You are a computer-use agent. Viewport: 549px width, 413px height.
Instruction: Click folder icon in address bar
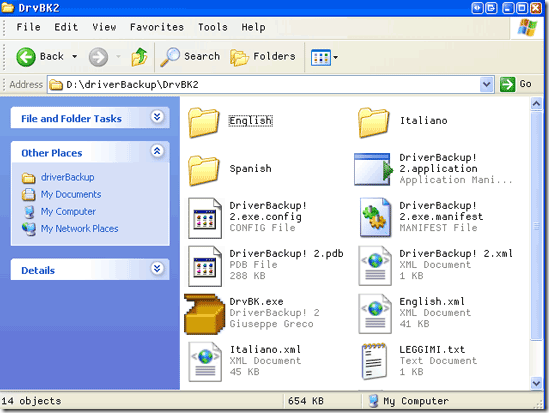pyautogui.click(x=56, y=85)
